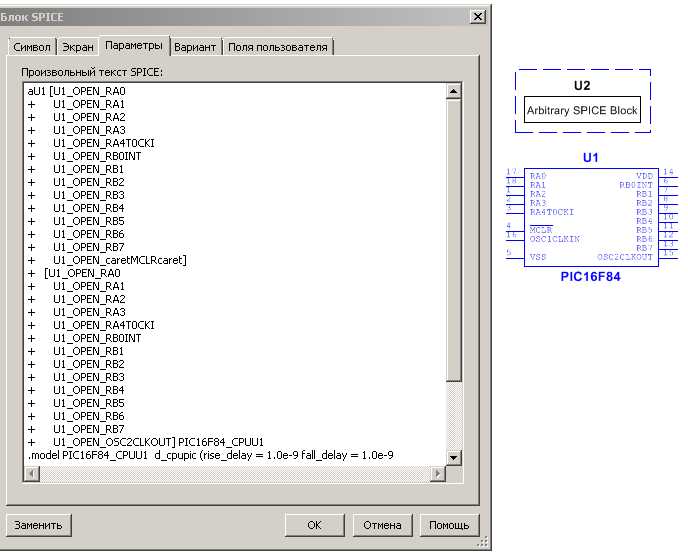Image resolution: width=688 pixels, height=553 pixels.
Task: Click the MCLR pin on U1
Action: (x=541, y=230)
